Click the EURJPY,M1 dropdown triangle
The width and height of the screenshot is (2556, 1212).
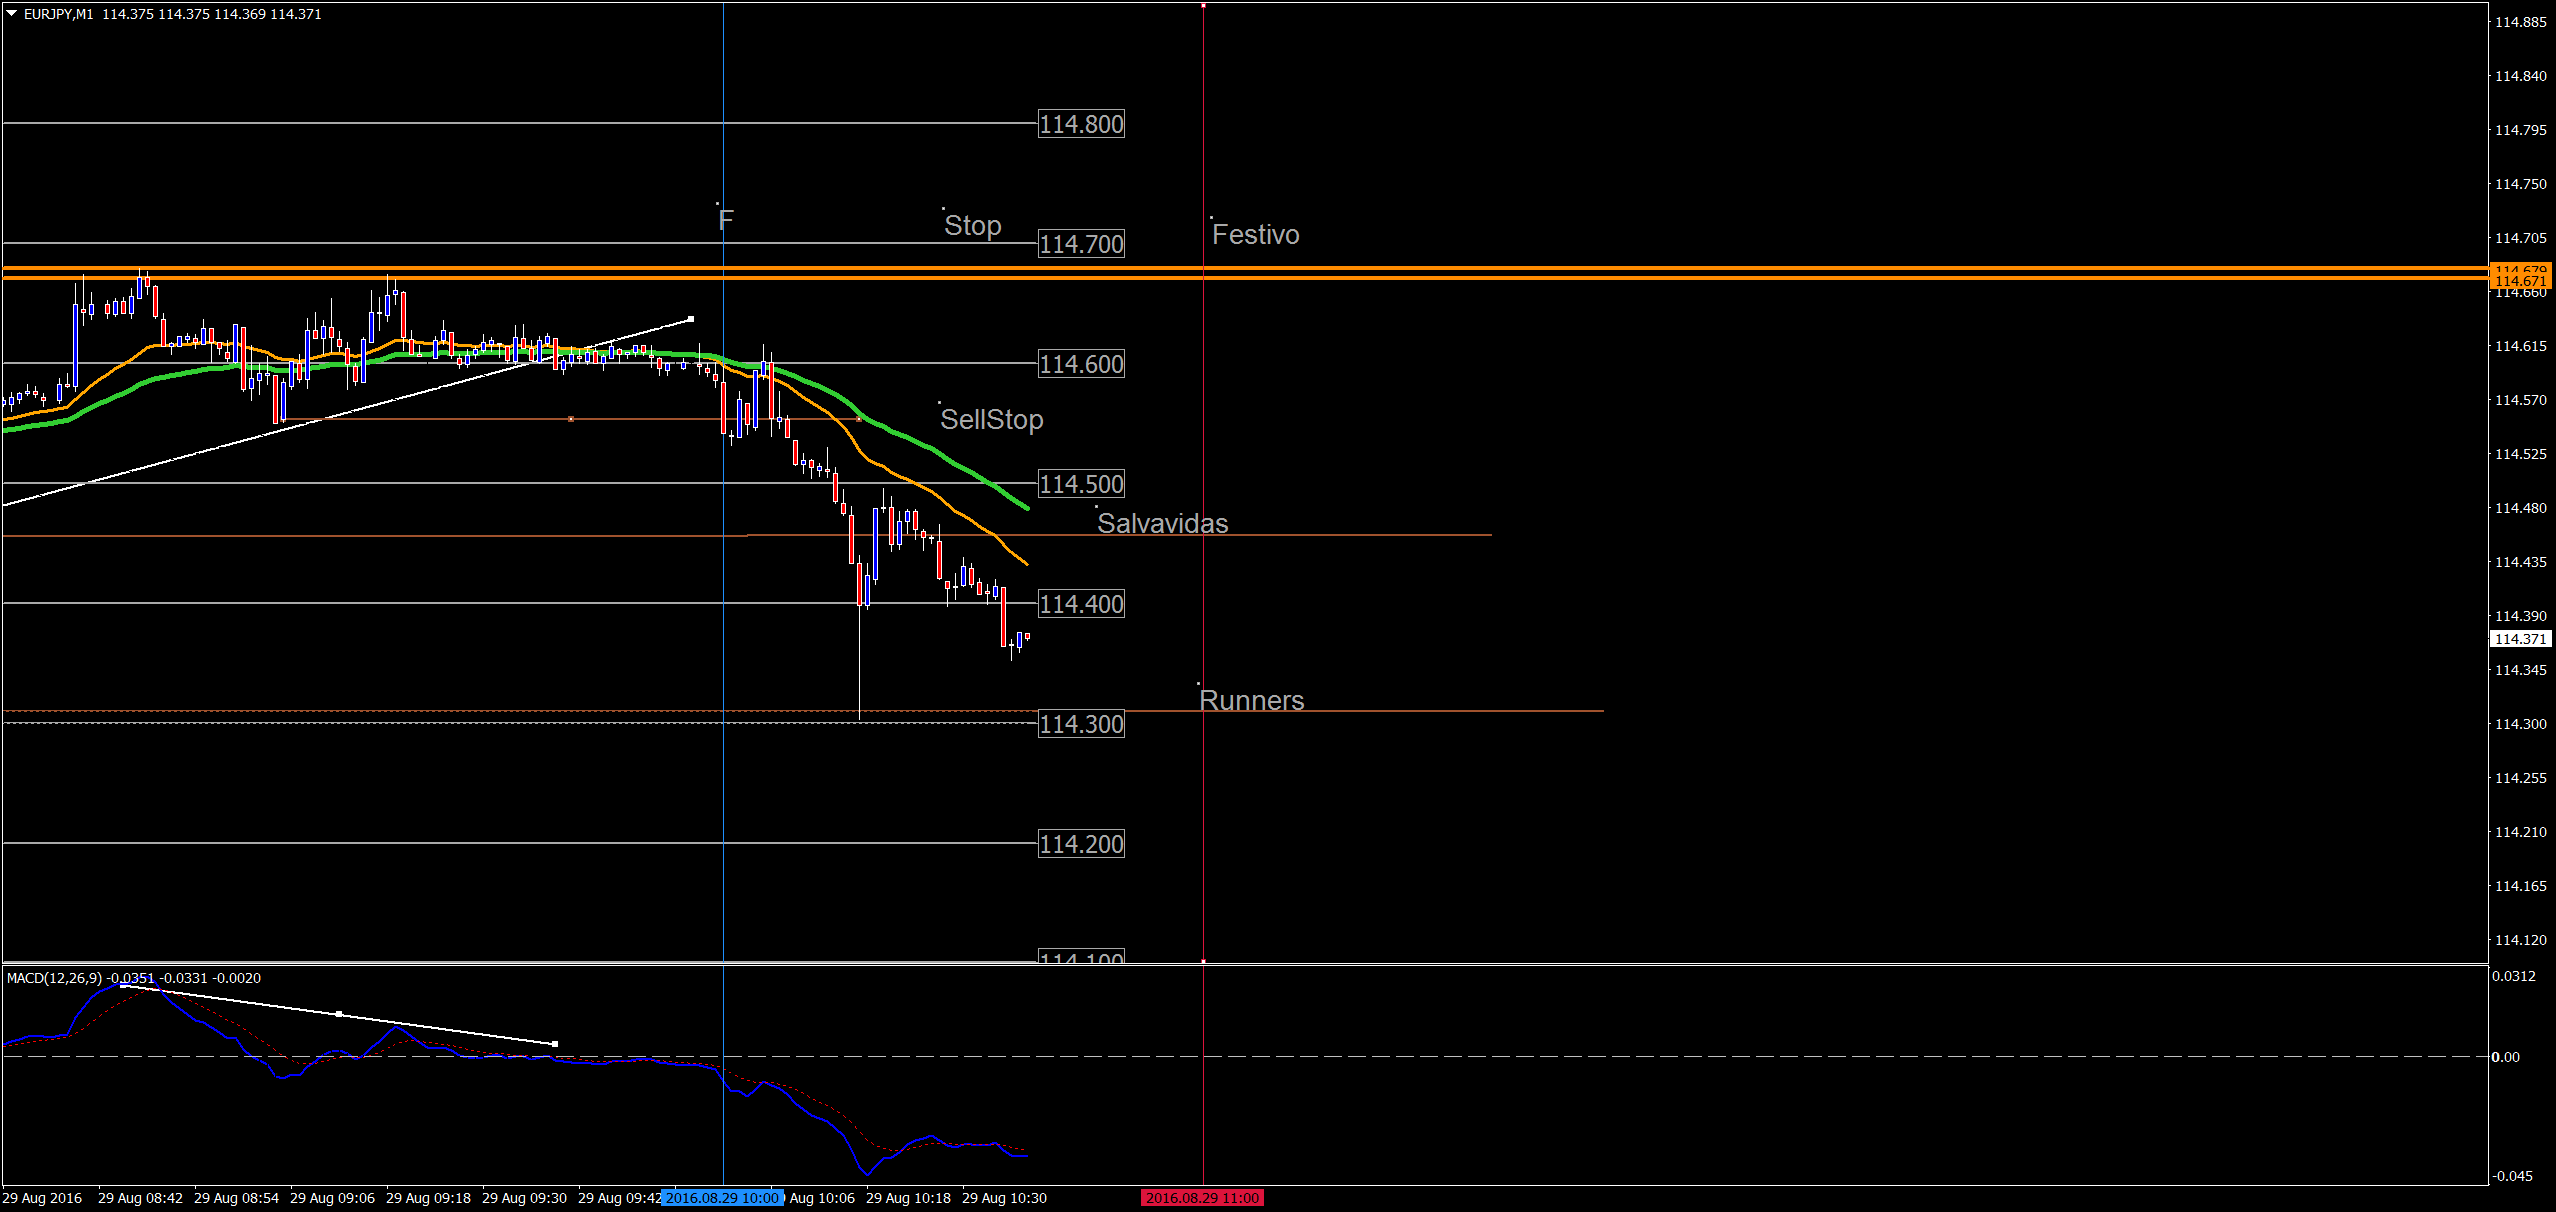[x=12, y=14]
